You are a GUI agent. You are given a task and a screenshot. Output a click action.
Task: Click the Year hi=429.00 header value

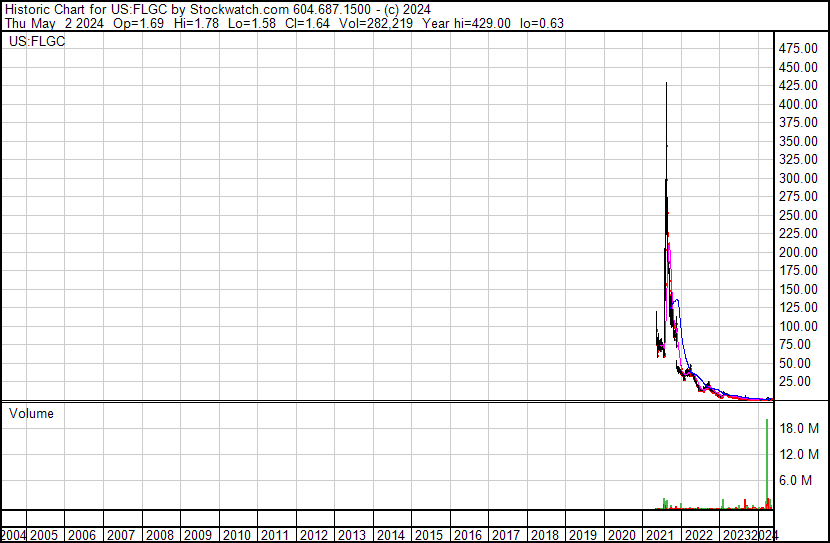coord(467,22)
